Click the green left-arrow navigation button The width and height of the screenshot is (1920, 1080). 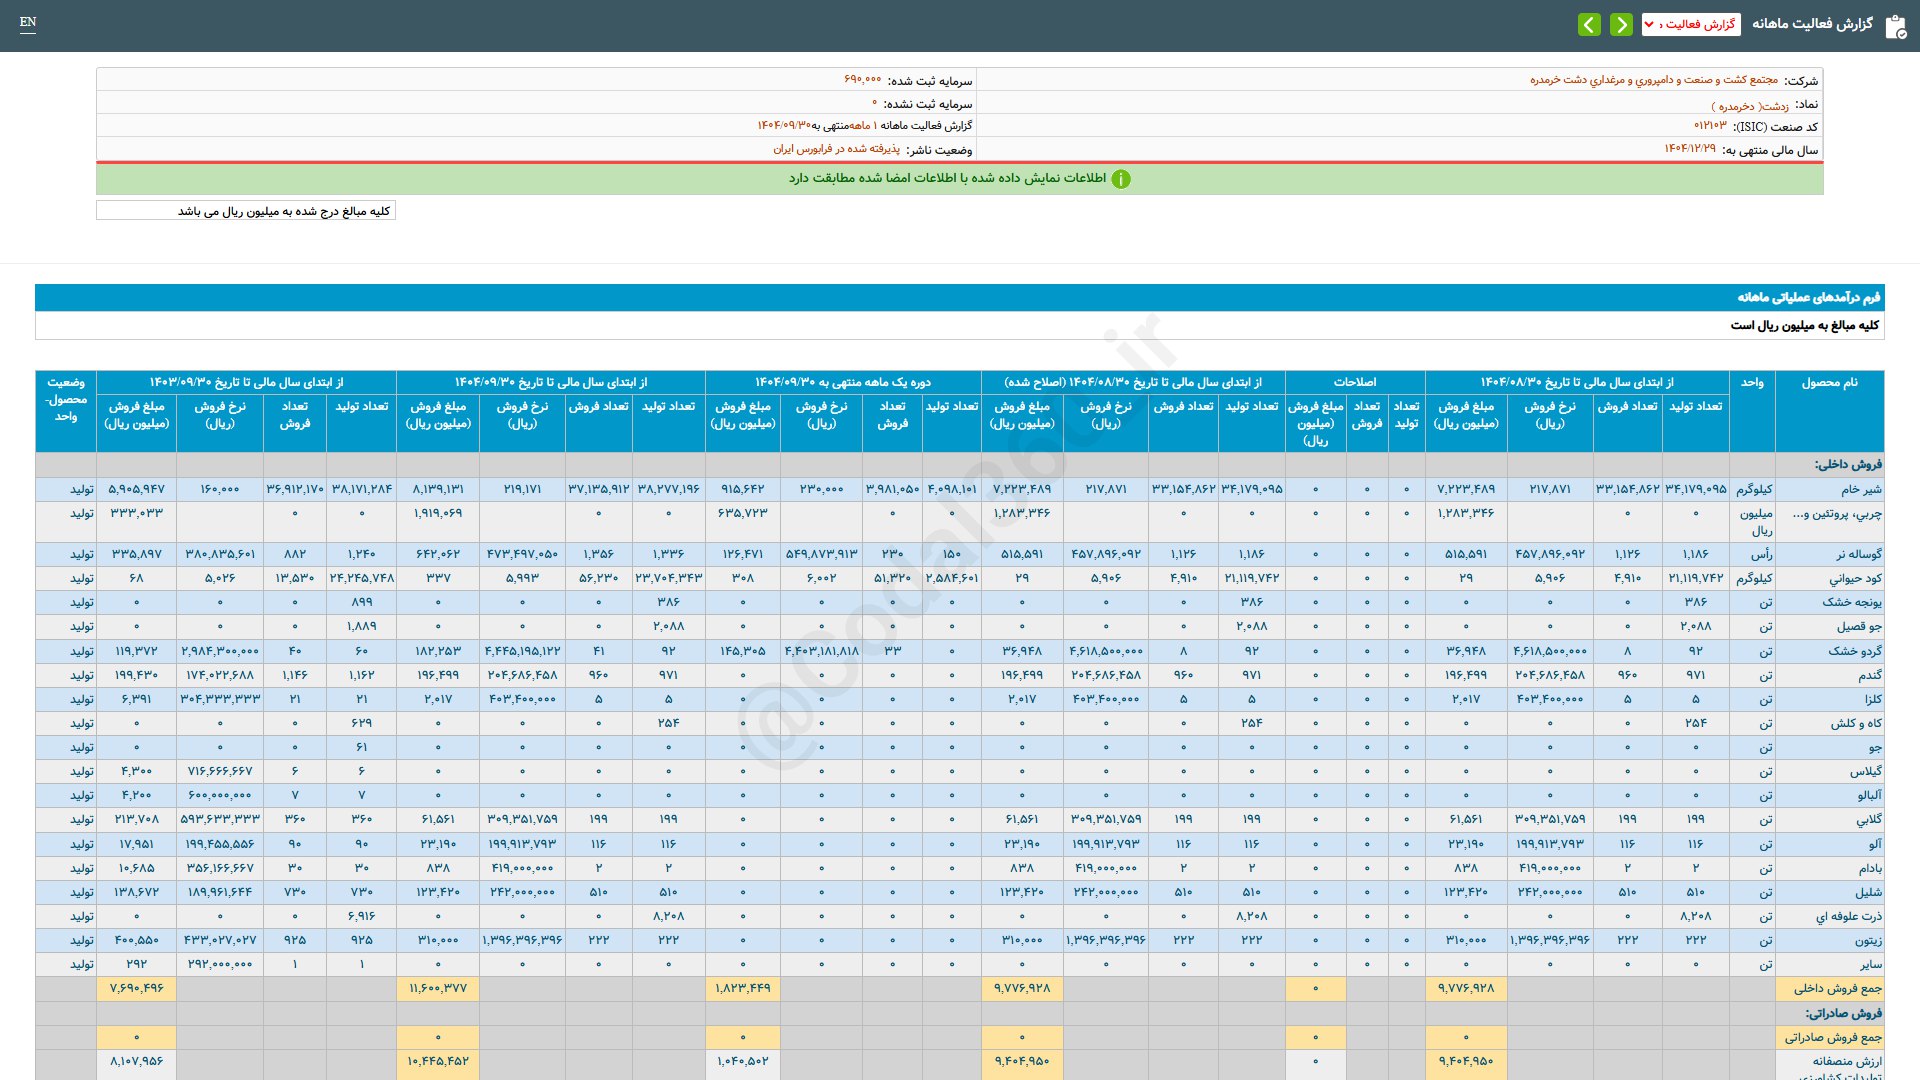(1589, 24)
